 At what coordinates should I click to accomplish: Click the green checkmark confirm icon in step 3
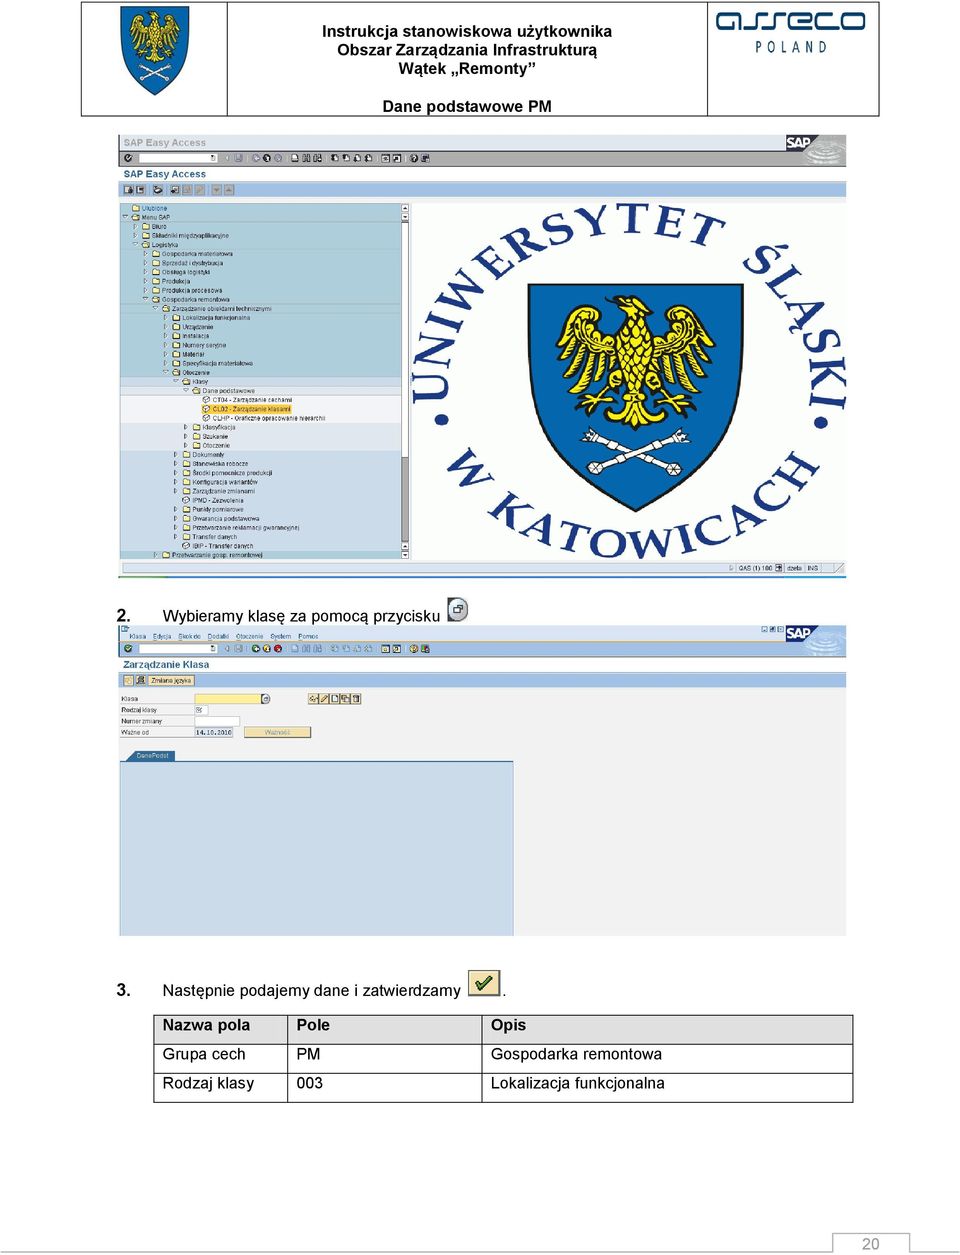[484, 983]
